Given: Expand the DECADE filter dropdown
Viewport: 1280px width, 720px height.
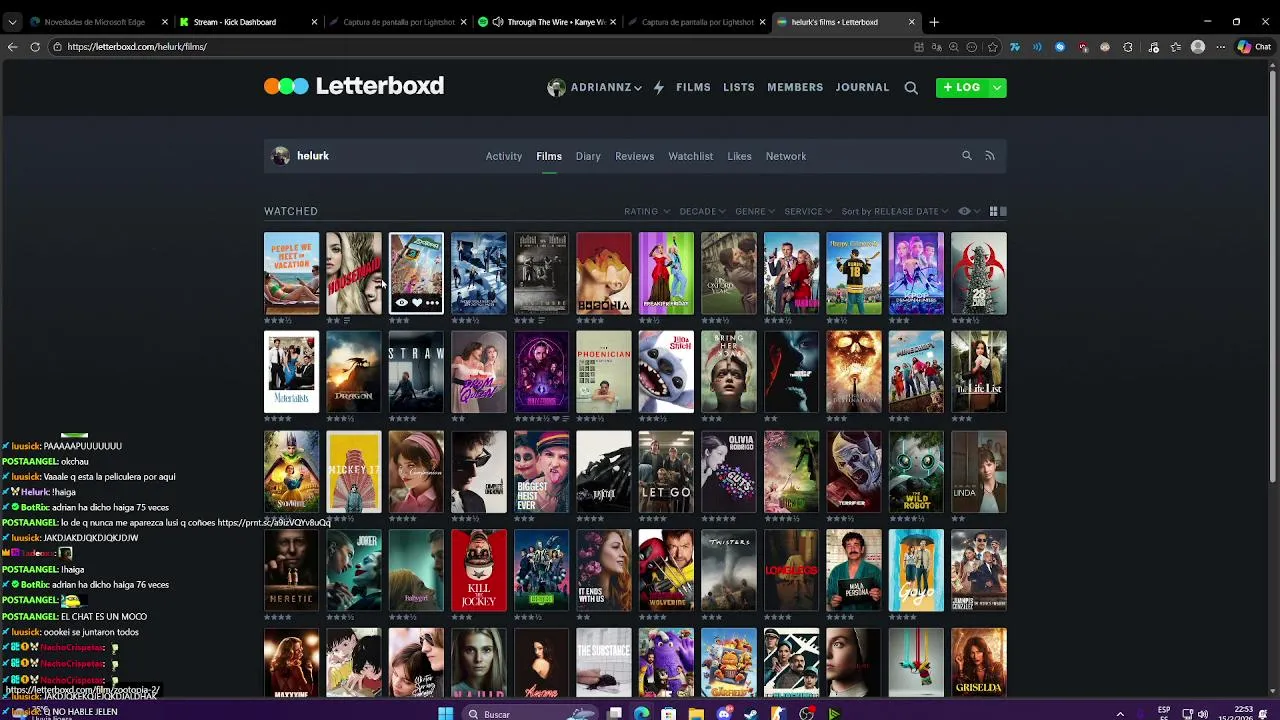Looking at the screenshot, I should [702, 211].
